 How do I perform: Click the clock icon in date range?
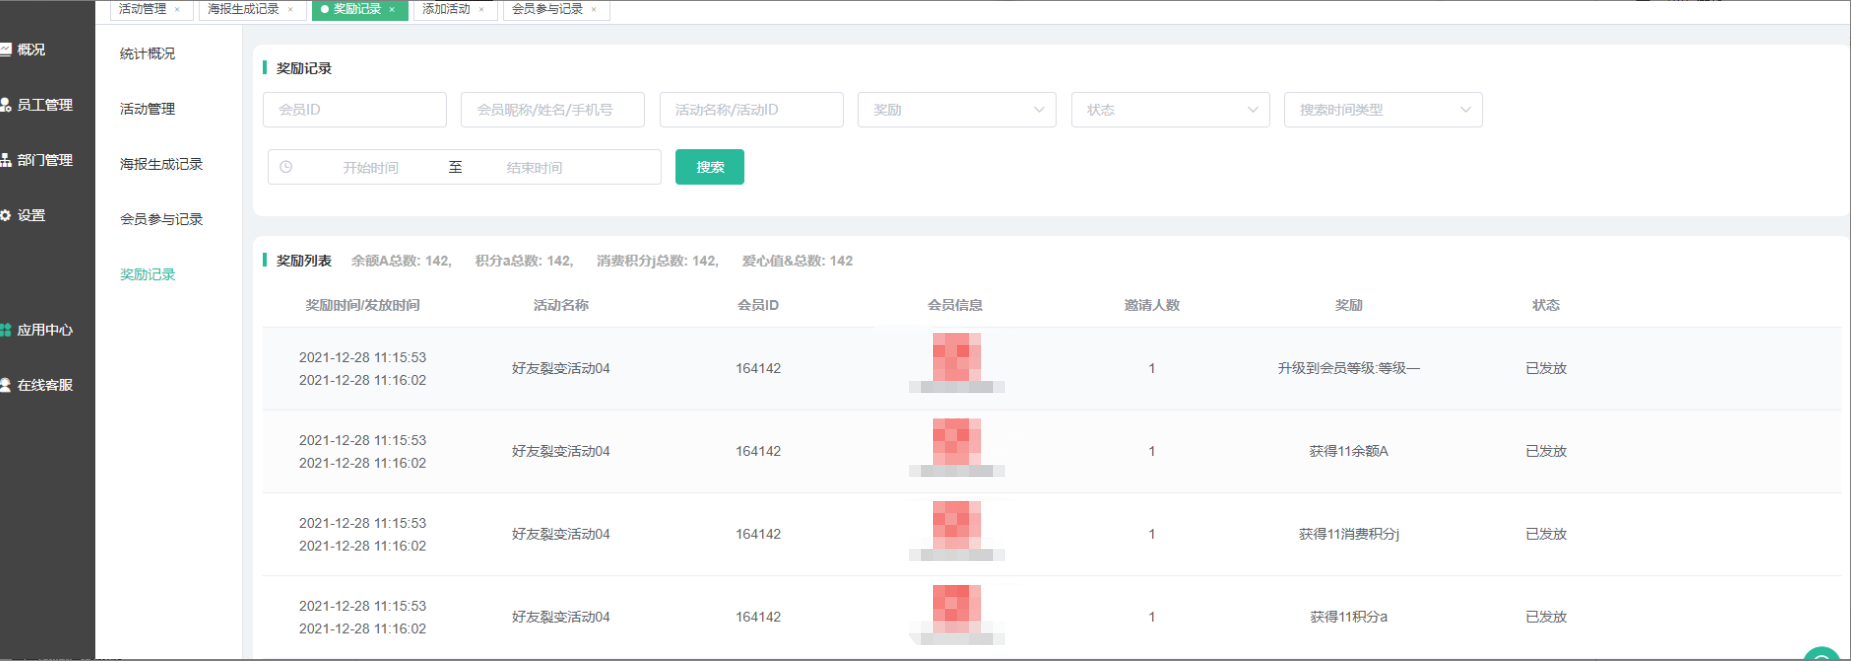point(286,167)
